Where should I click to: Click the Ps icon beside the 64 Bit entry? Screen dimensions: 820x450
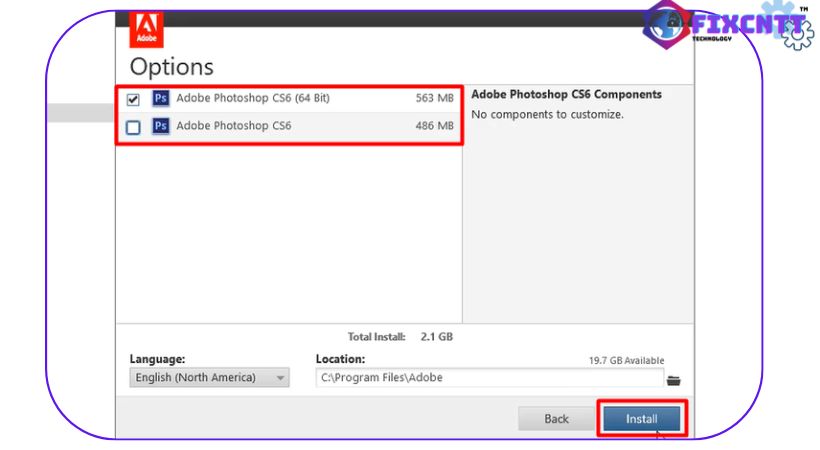pyautogui.click(x=161, y=98)
